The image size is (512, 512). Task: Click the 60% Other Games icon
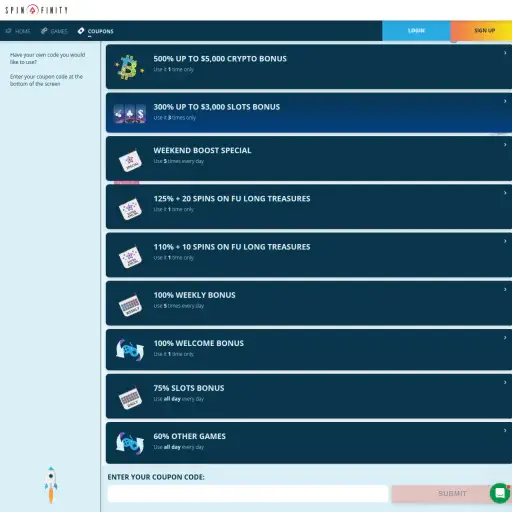(130, 443)
